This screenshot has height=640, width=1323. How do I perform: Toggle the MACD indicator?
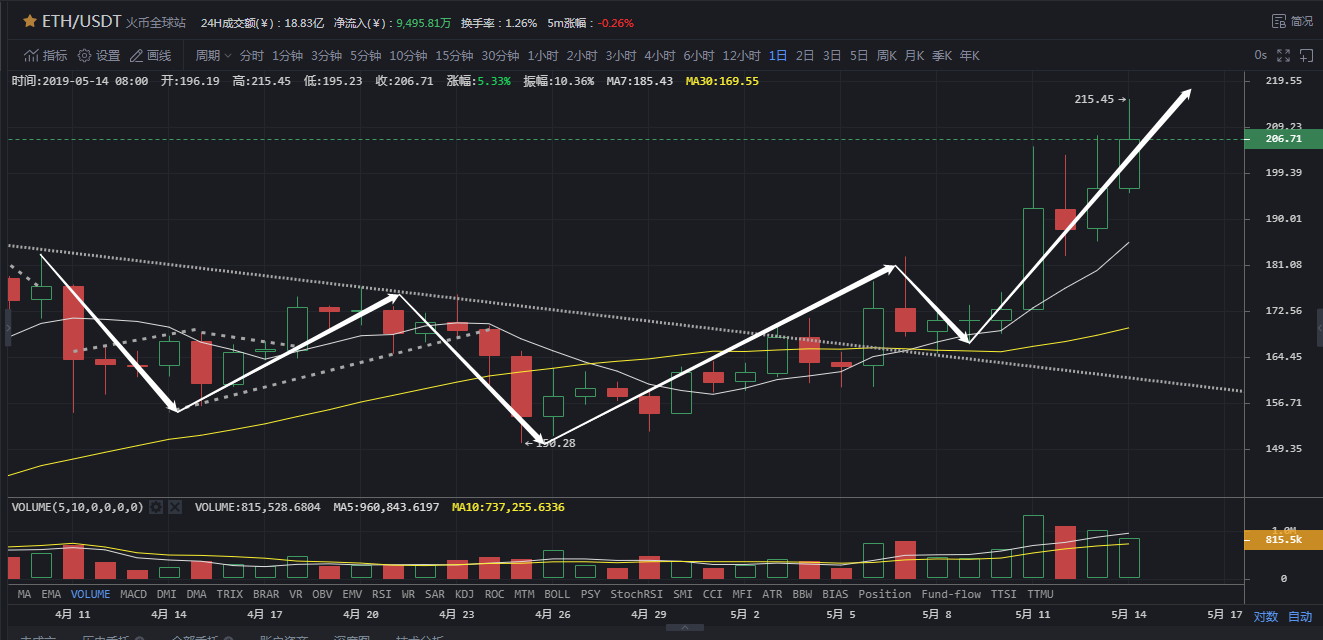[x=133, y=594]
